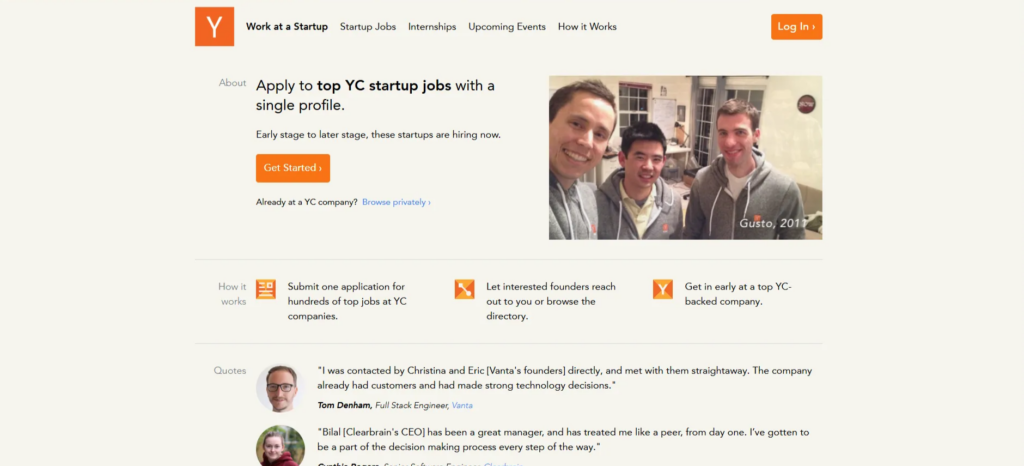
Task: Click the orange Get Started button
Action: pyautogui.click(x=293, y=168)
